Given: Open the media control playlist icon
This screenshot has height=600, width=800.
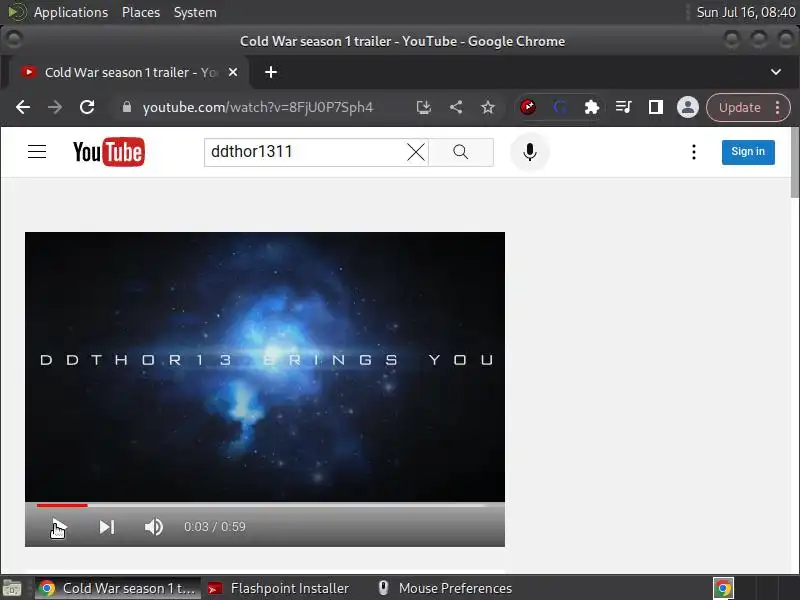Looking at the screenshot, I should click(x=623, y=107).
